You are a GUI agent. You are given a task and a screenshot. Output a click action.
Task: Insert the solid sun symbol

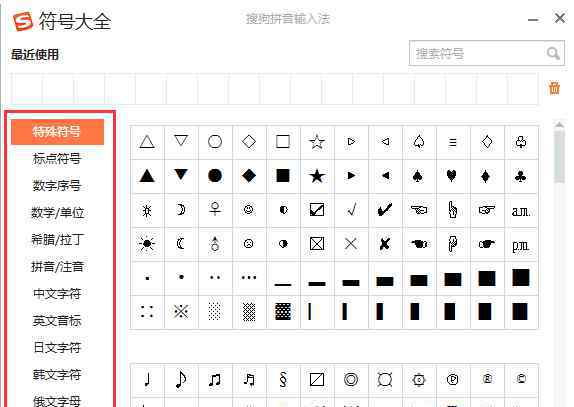147,244
